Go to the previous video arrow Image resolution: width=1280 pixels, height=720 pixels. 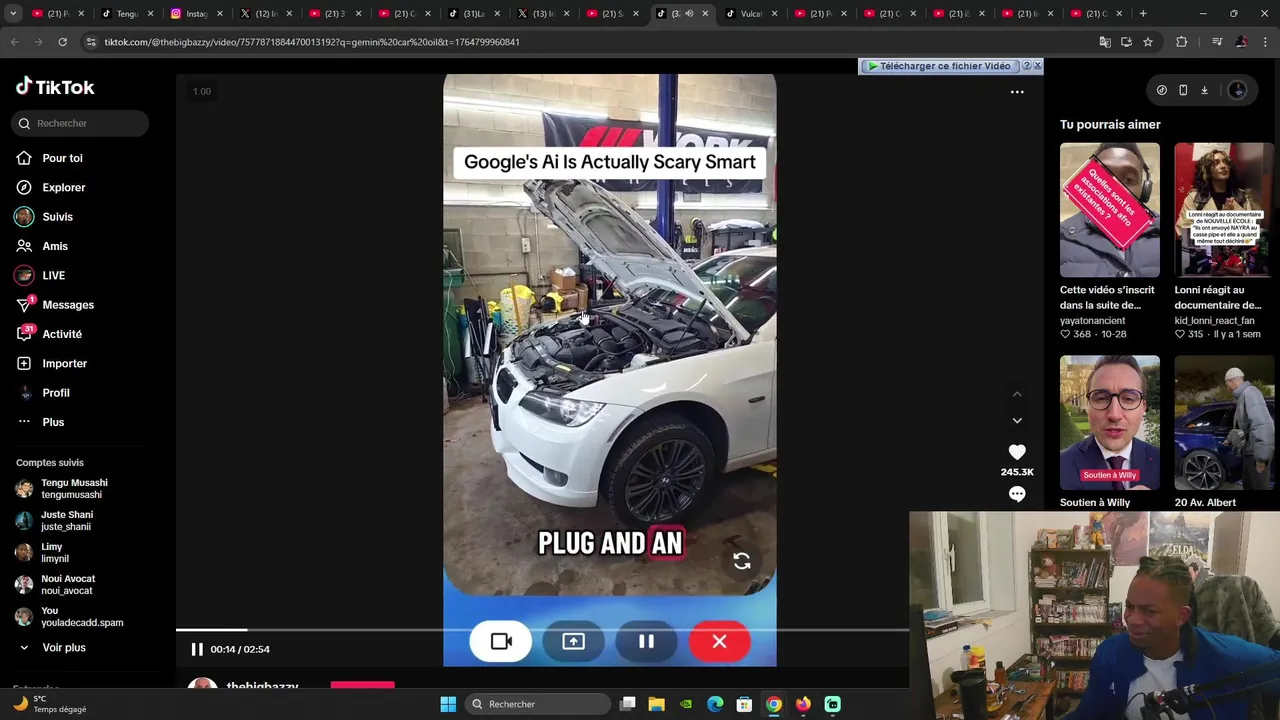(x=1017, y=394)
